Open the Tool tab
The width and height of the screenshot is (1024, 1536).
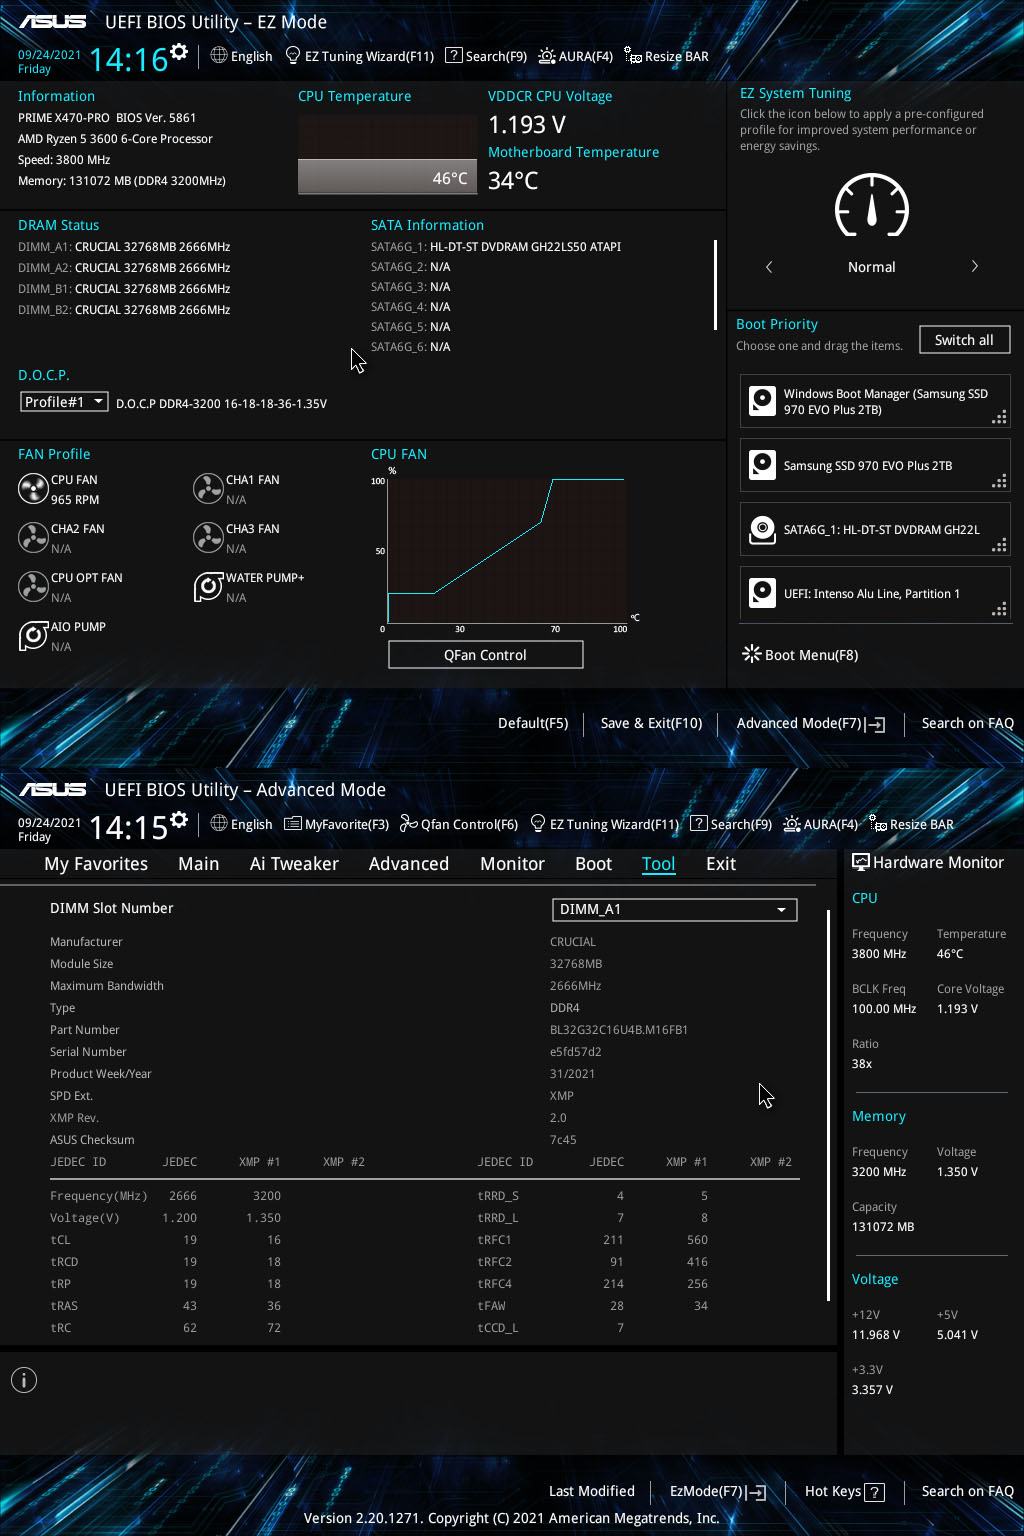coord(658,863)
